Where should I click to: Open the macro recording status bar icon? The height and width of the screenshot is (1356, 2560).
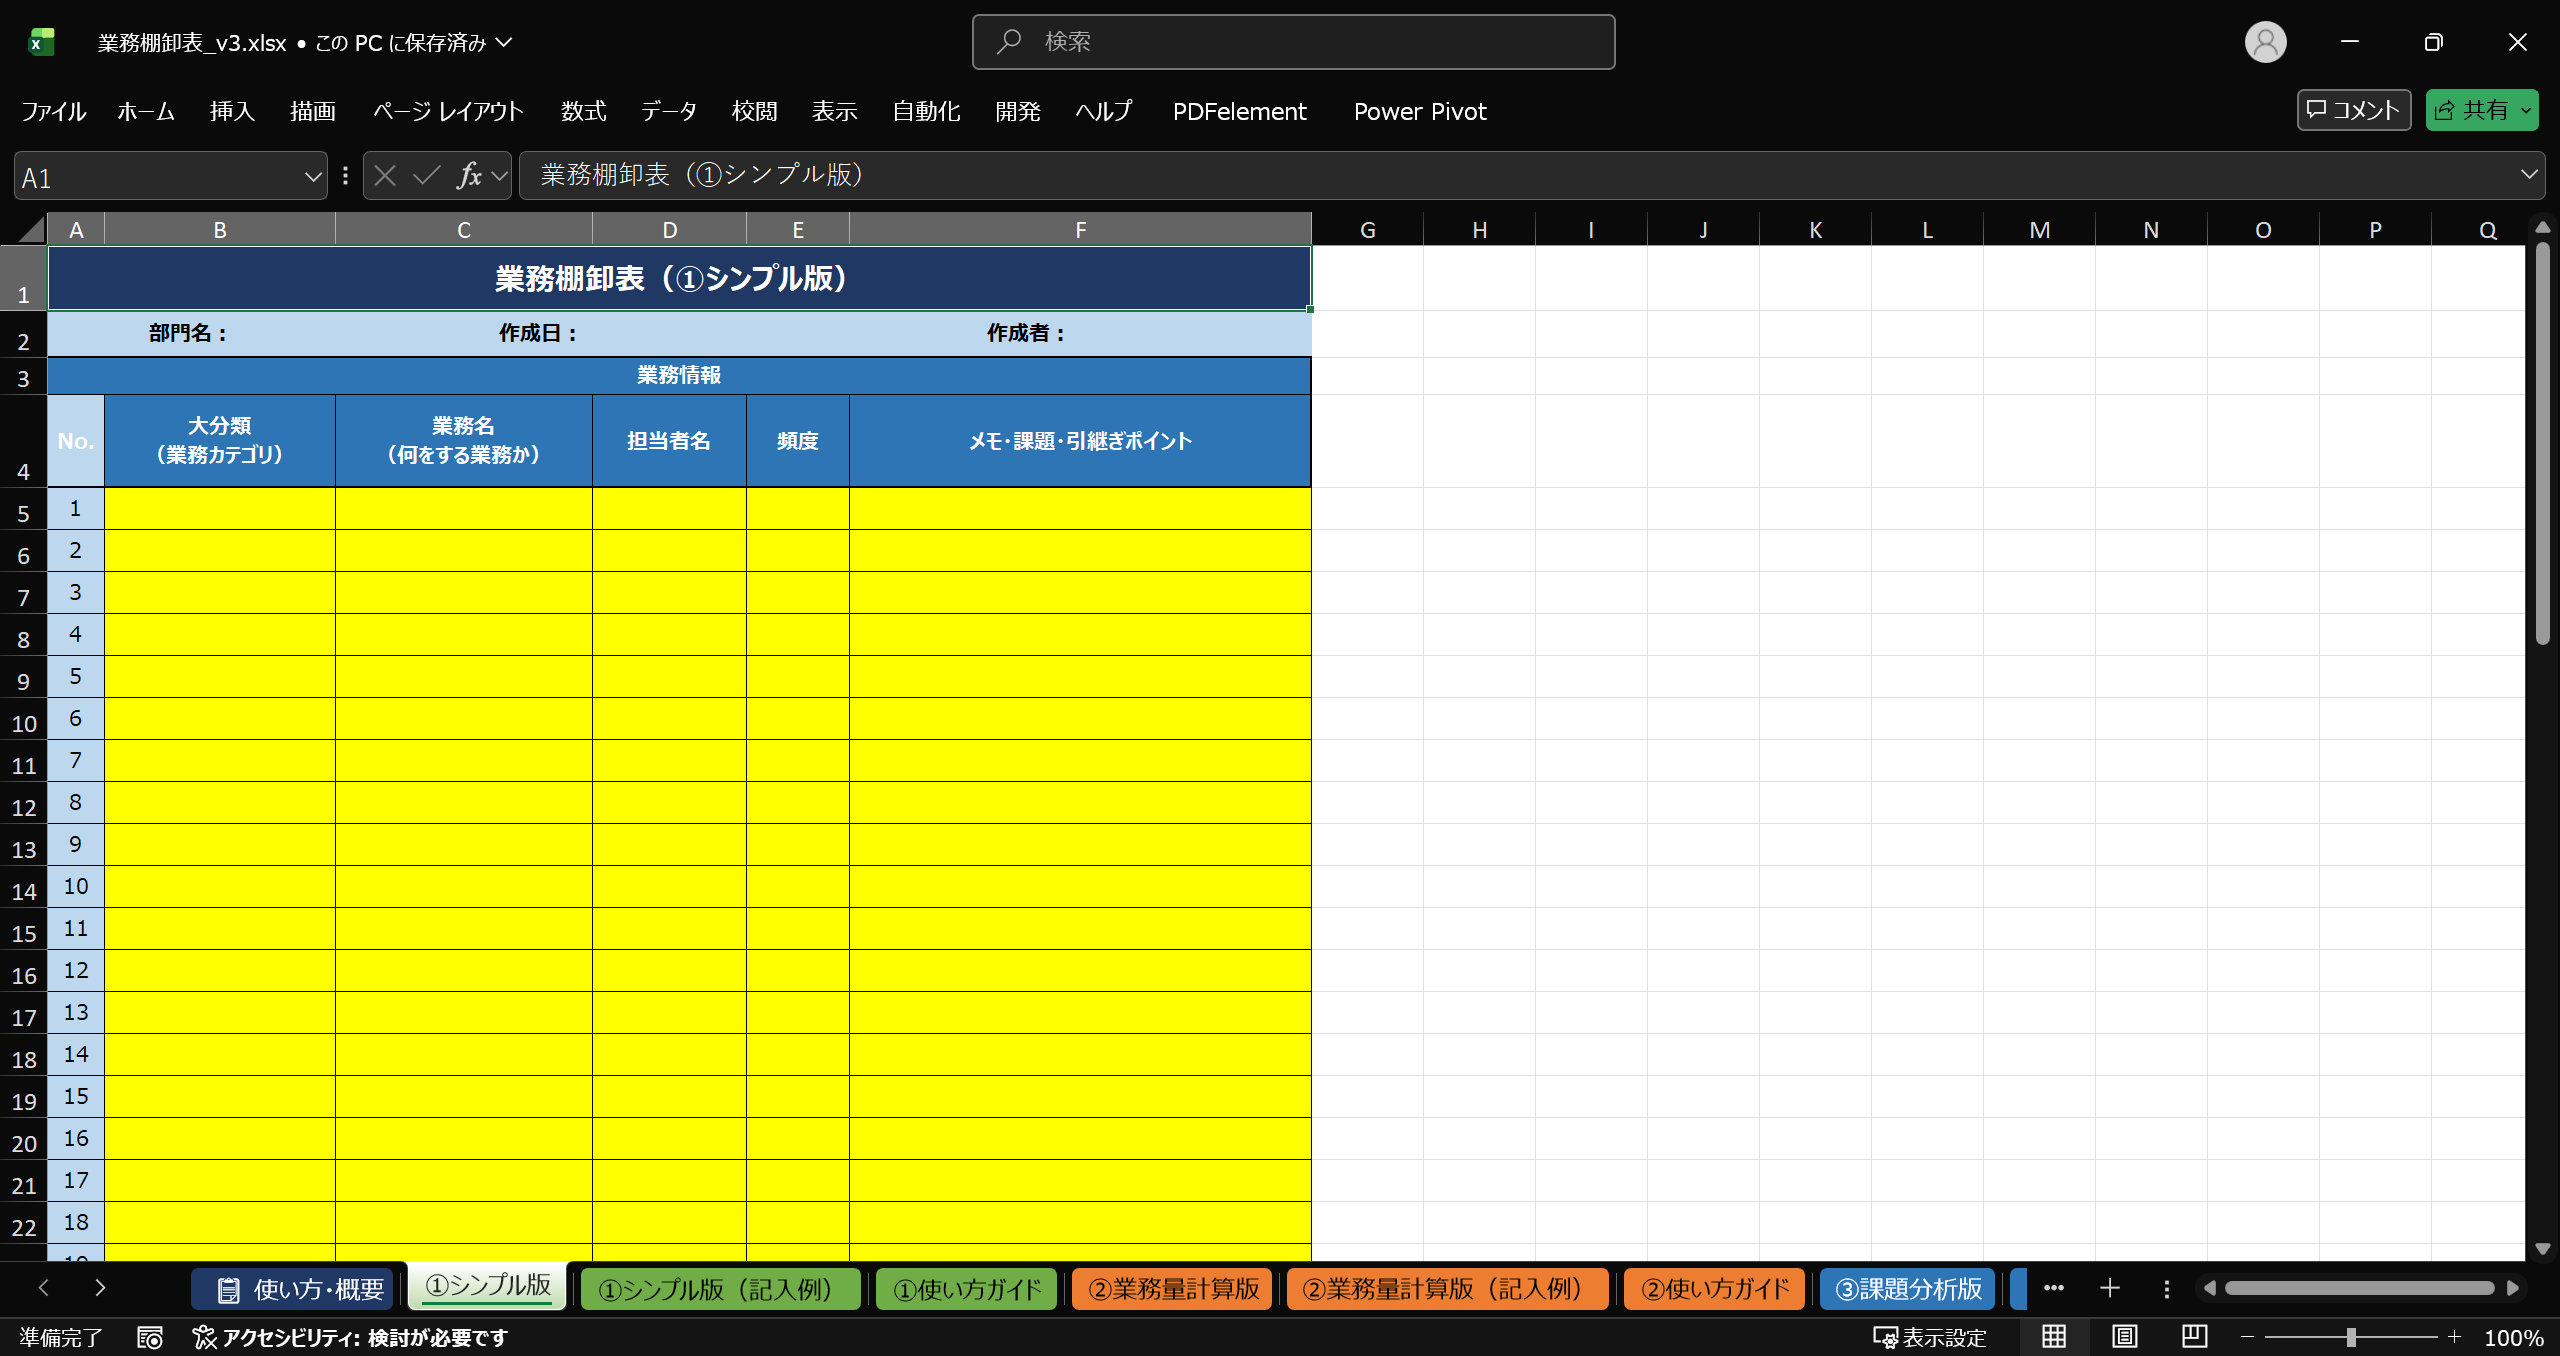(150, 1337)
